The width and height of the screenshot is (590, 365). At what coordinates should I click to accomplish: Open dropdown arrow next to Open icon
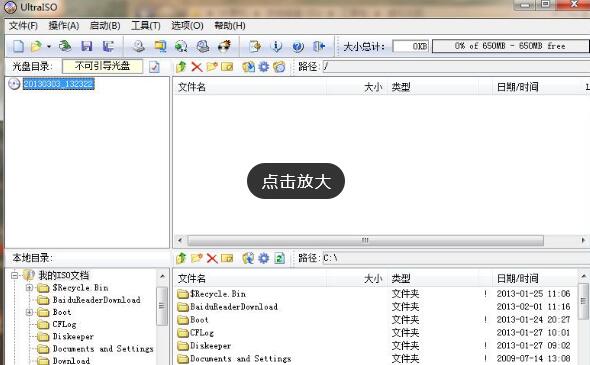point(49,46)
